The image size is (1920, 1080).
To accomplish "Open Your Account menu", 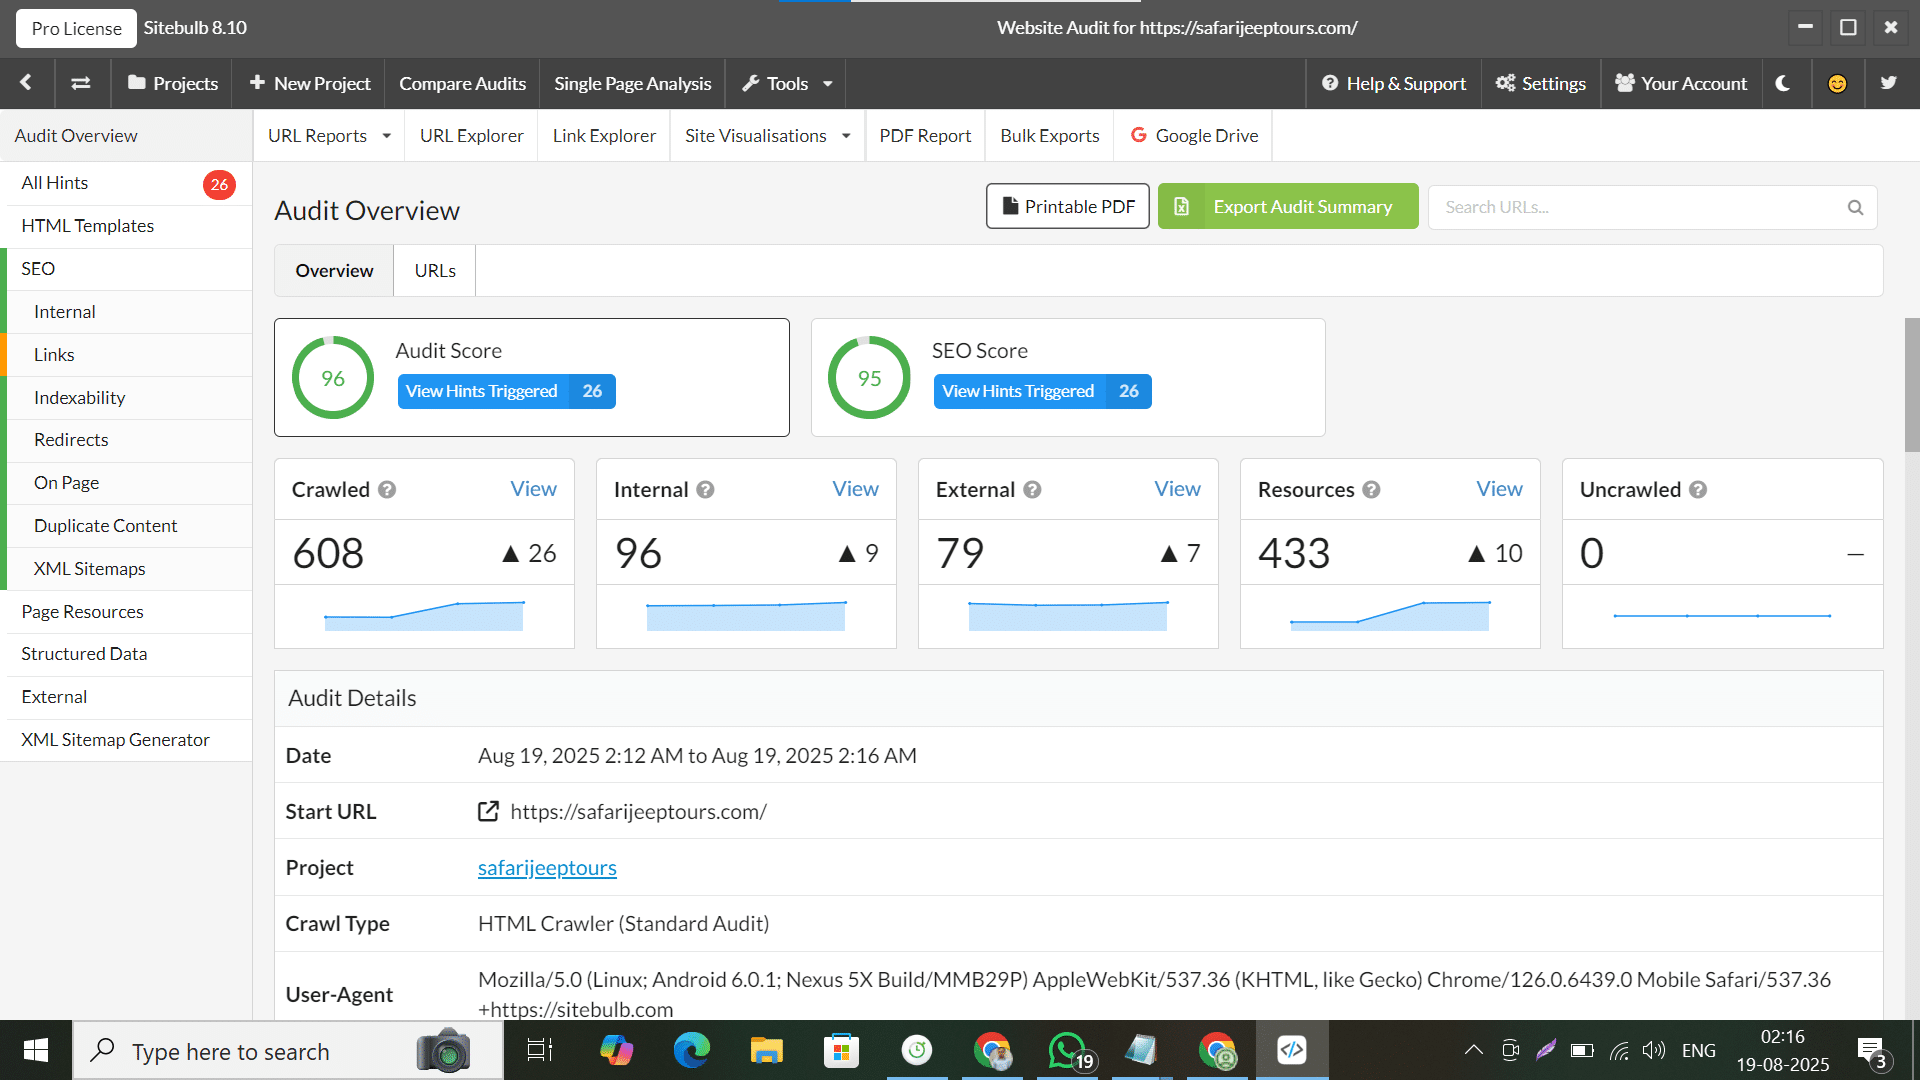I will 1681,83.
